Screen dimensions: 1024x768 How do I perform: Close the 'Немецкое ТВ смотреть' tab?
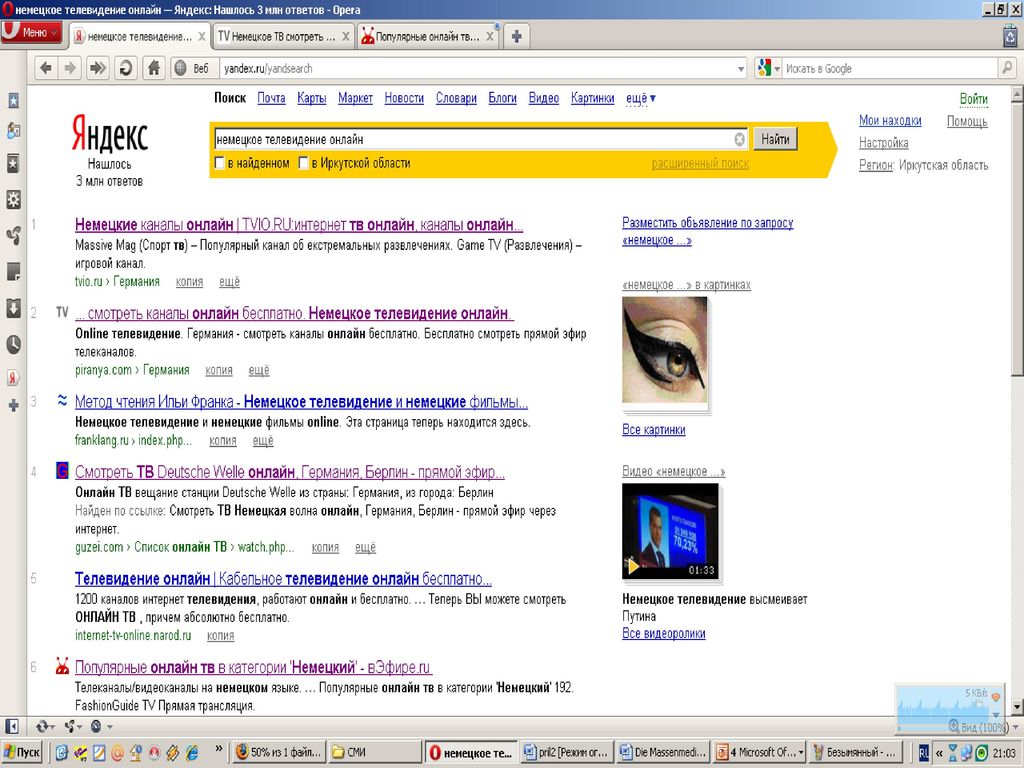point(346,37)
